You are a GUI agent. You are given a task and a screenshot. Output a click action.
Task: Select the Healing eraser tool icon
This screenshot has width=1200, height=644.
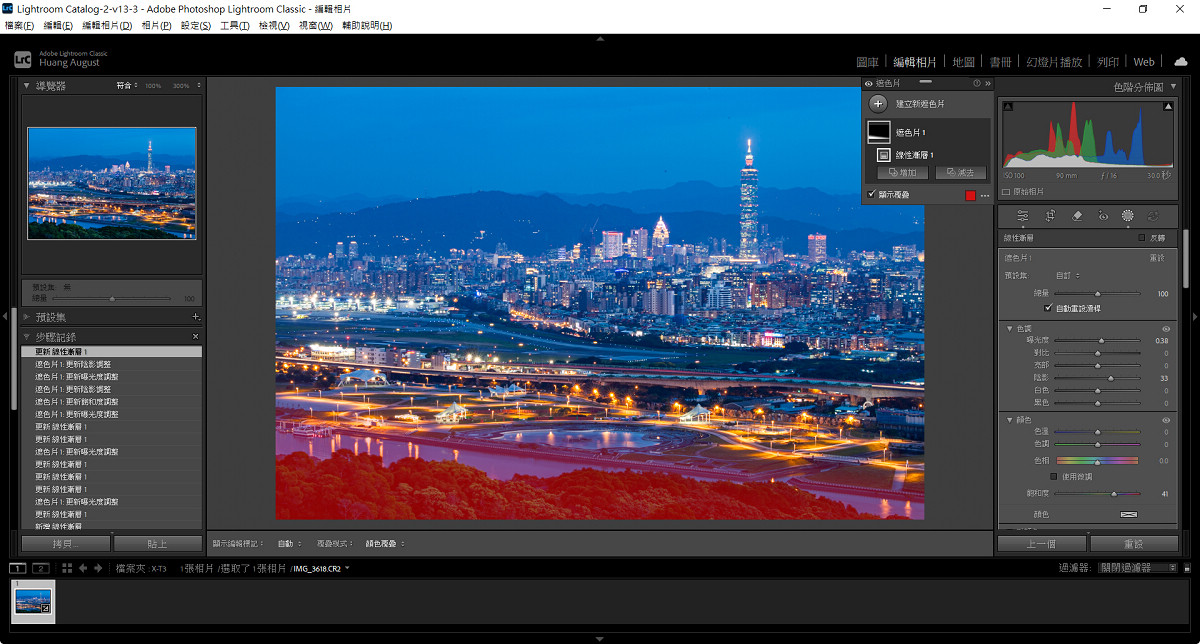click(x=1077, y=216)
